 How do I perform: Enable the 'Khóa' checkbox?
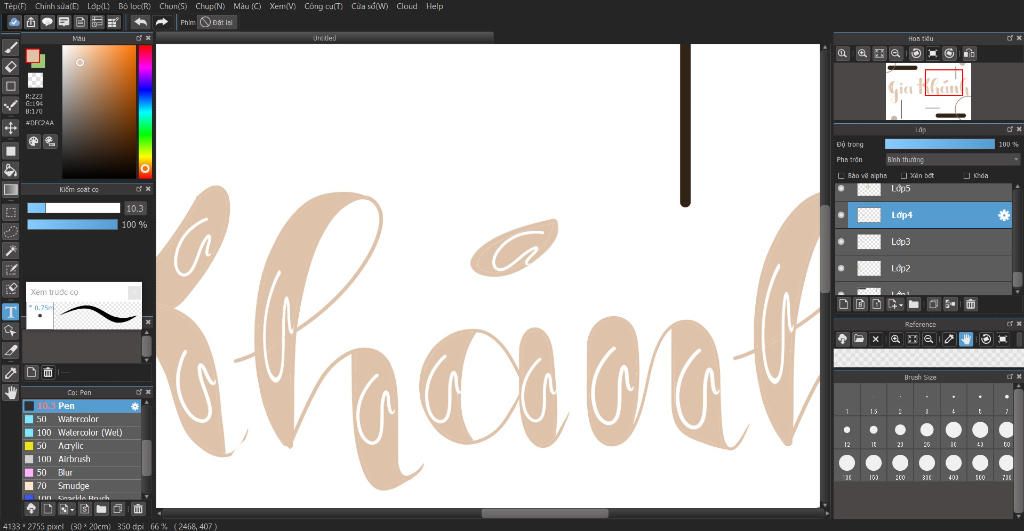click(x=967, y=176)
